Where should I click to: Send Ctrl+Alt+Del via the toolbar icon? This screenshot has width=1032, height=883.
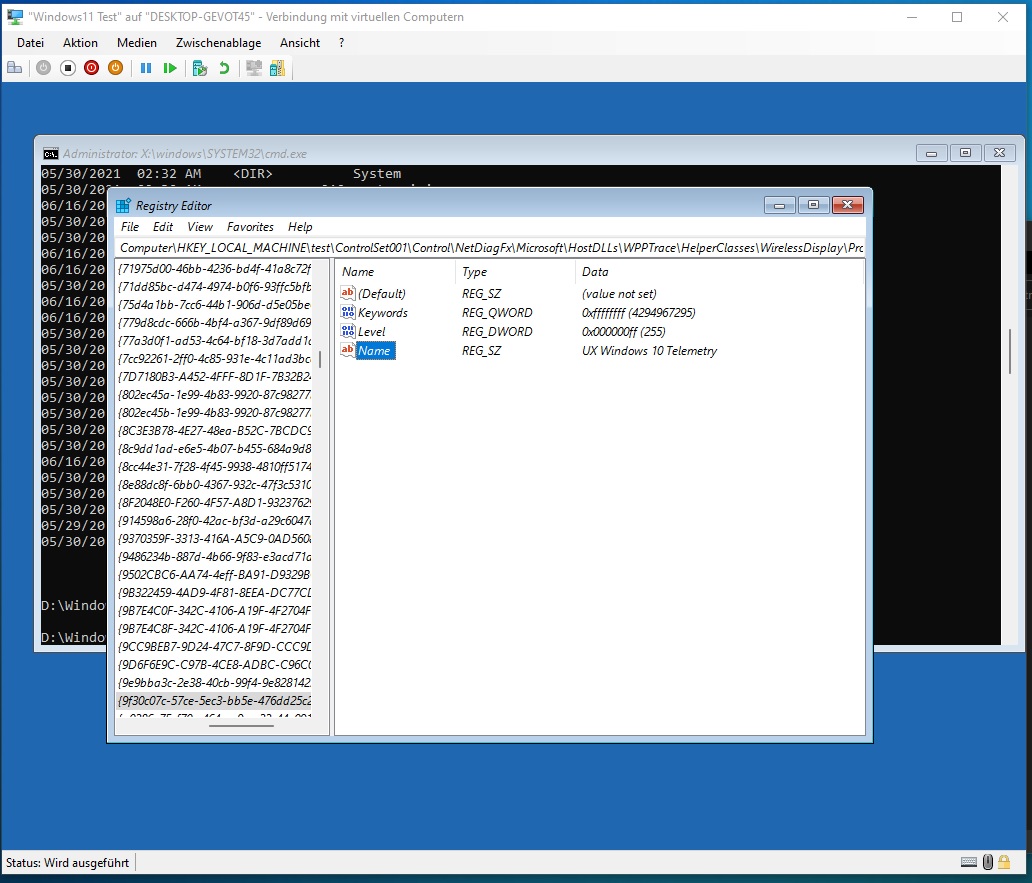coord(14,68)
